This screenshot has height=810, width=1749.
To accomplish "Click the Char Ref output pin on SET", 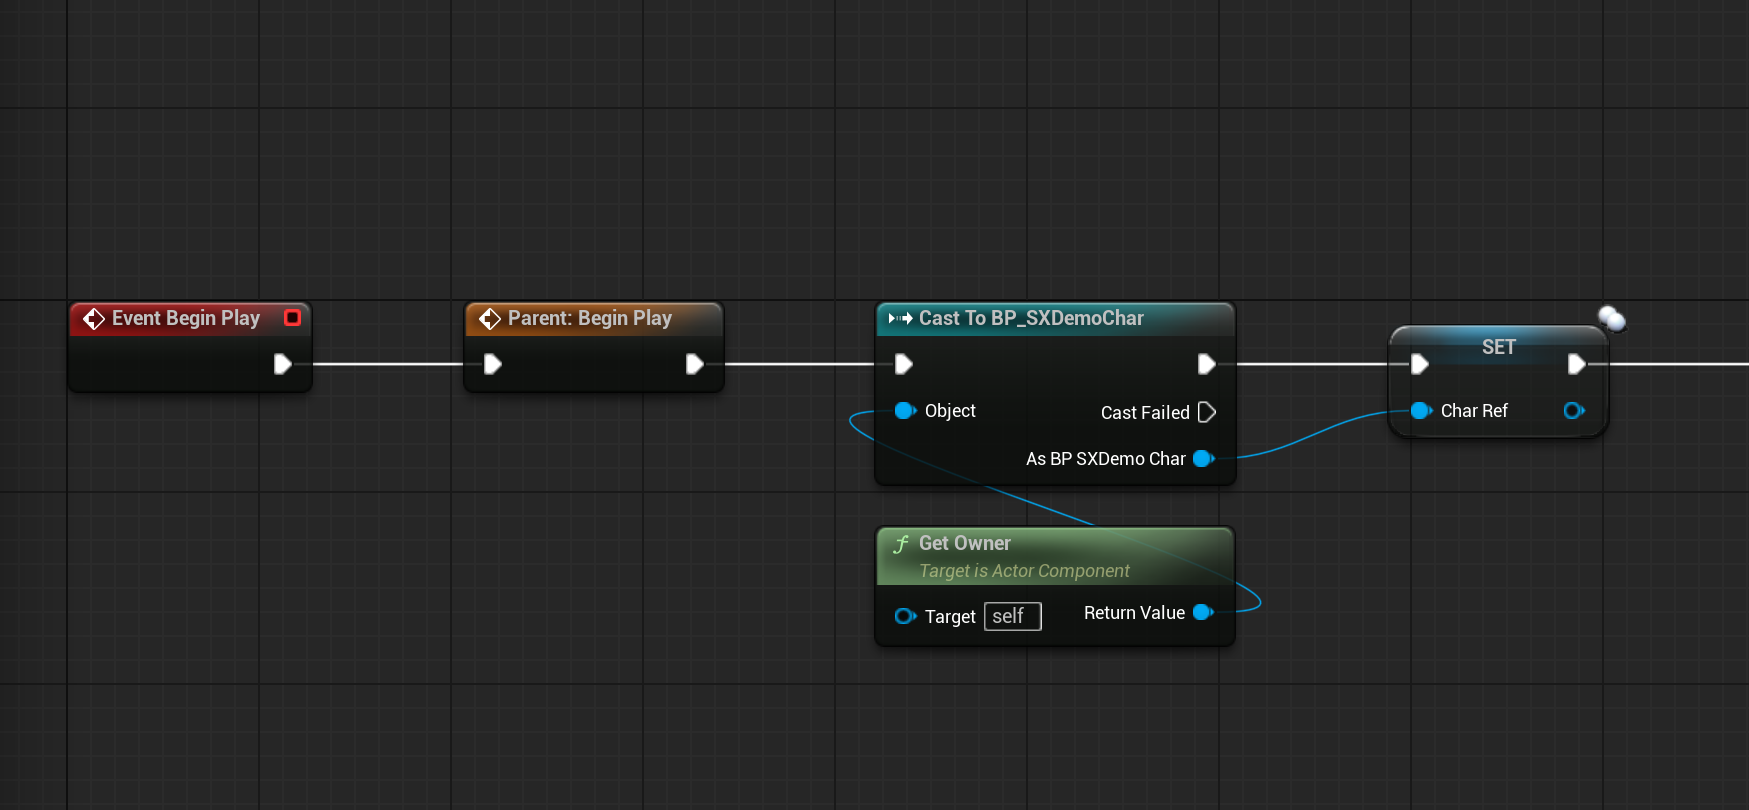I will coord(1573,411).
